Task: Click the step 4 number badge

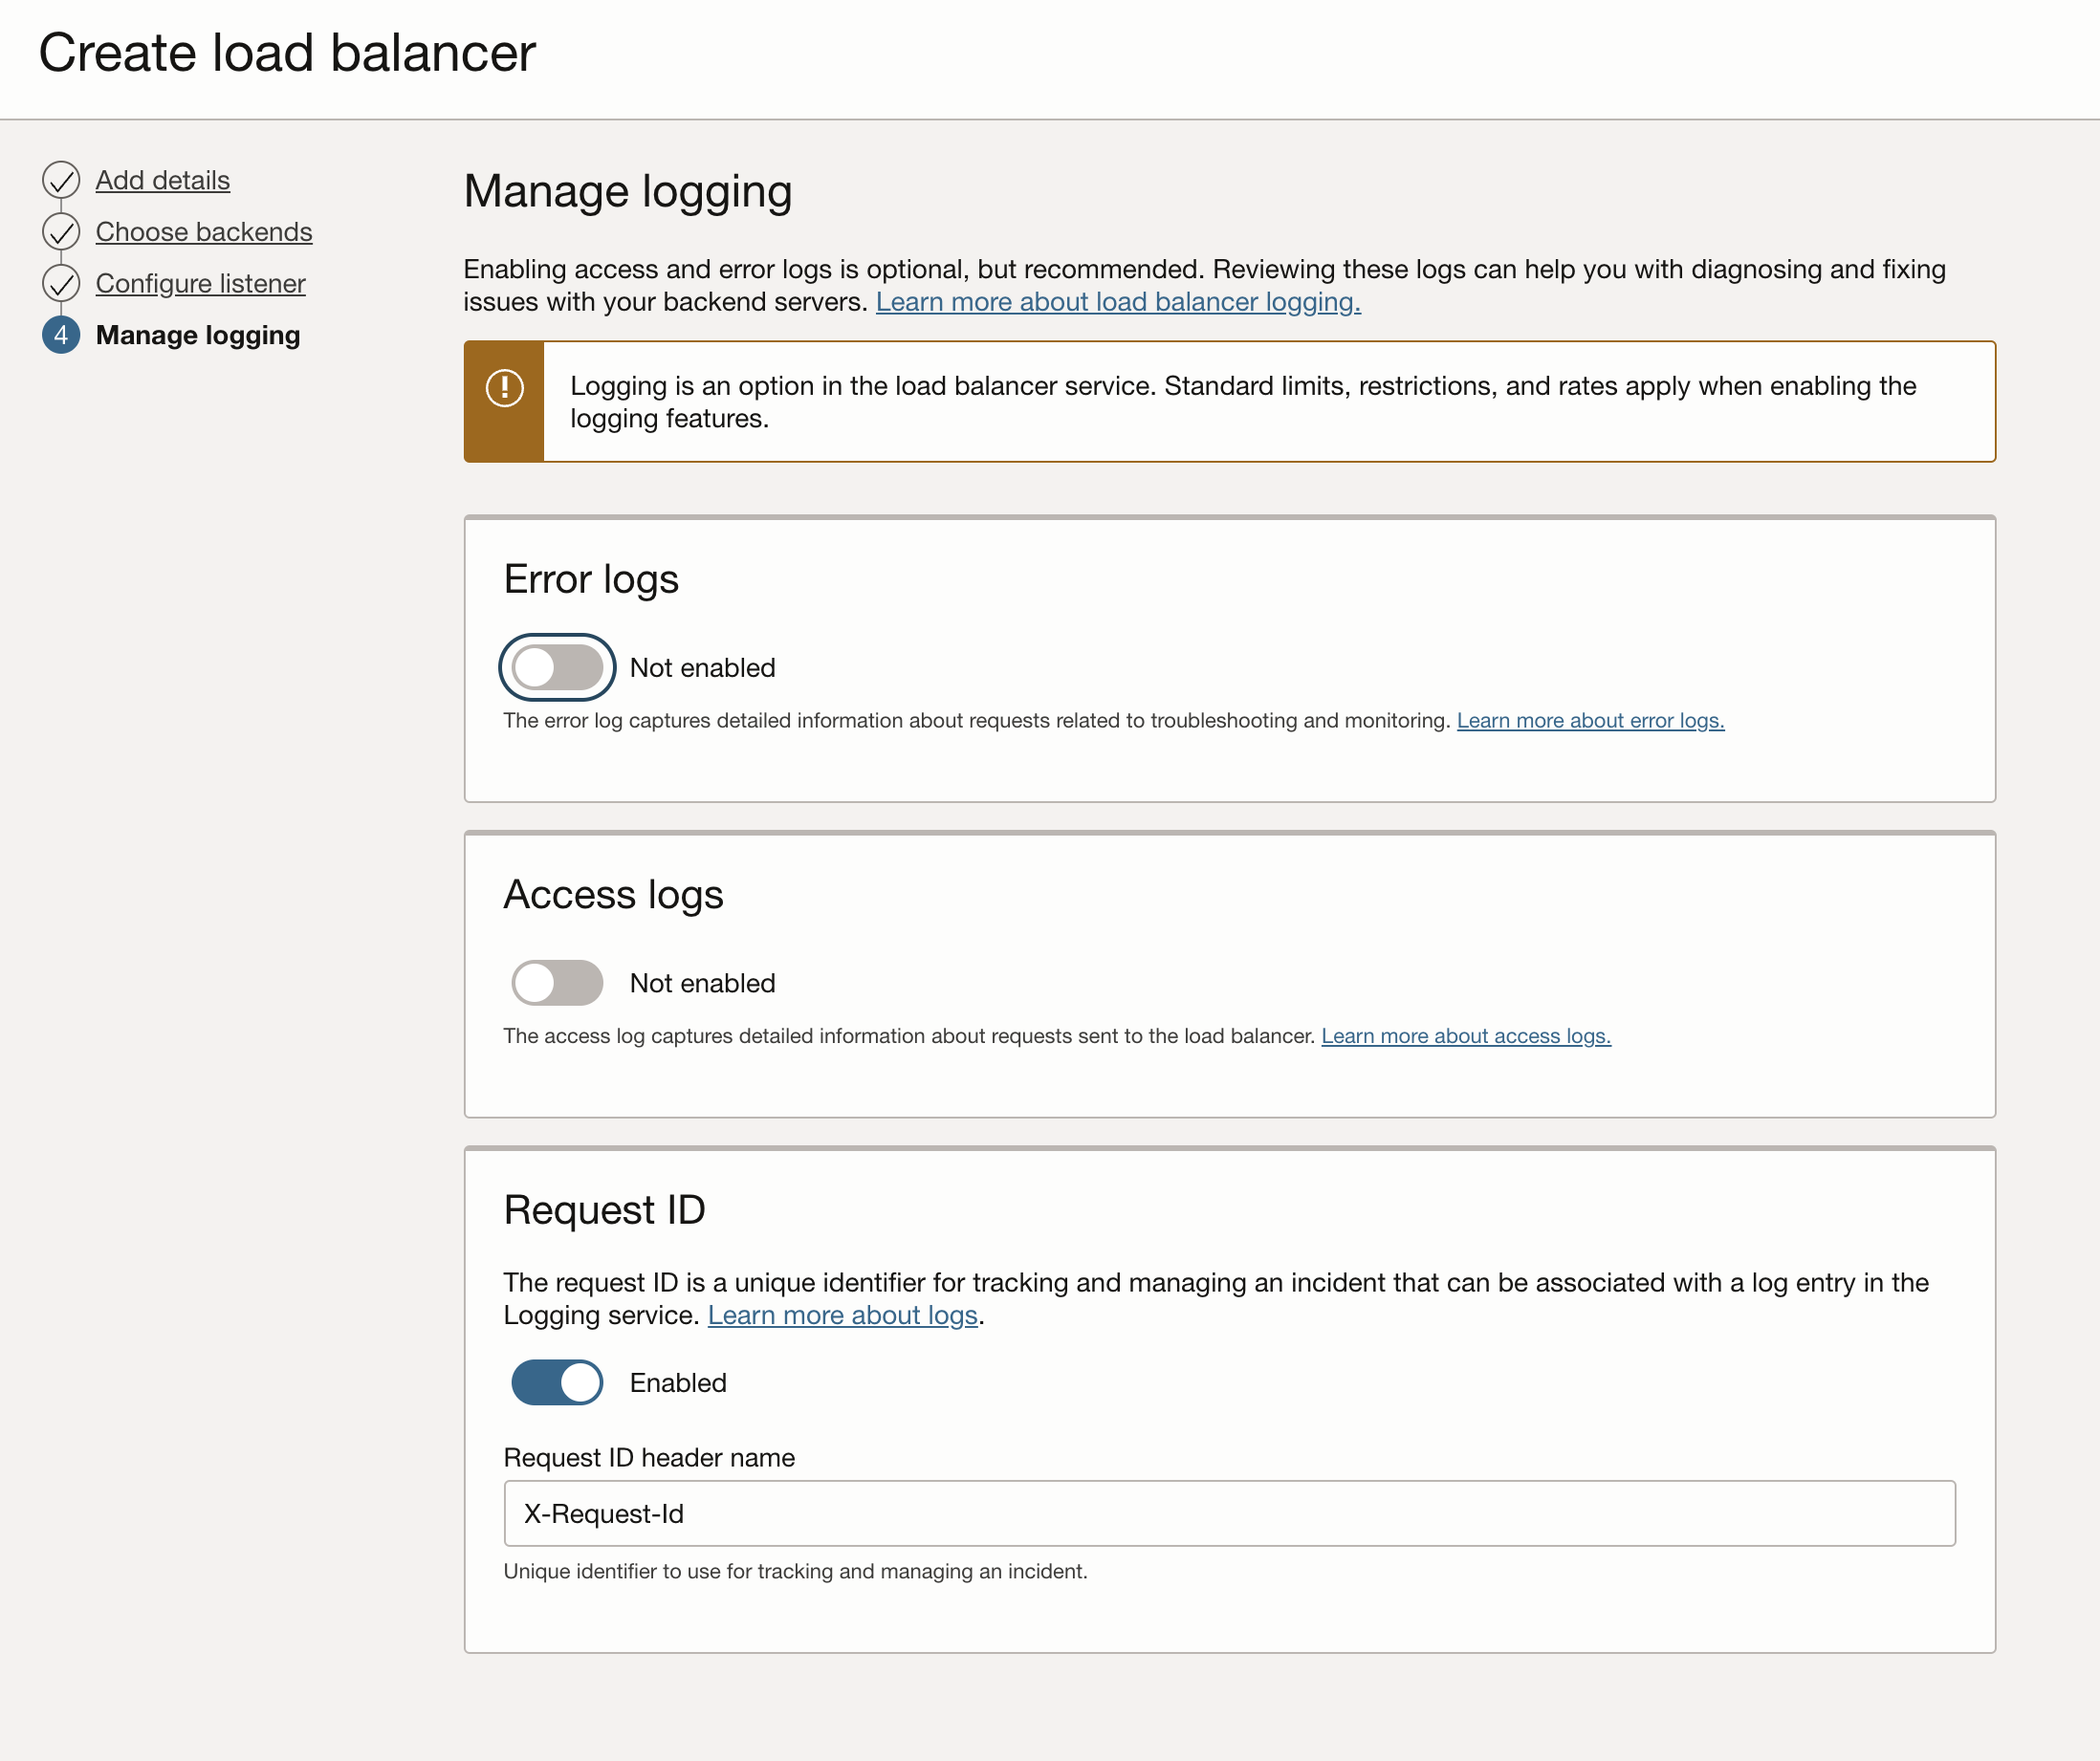Action: [61, 335]
